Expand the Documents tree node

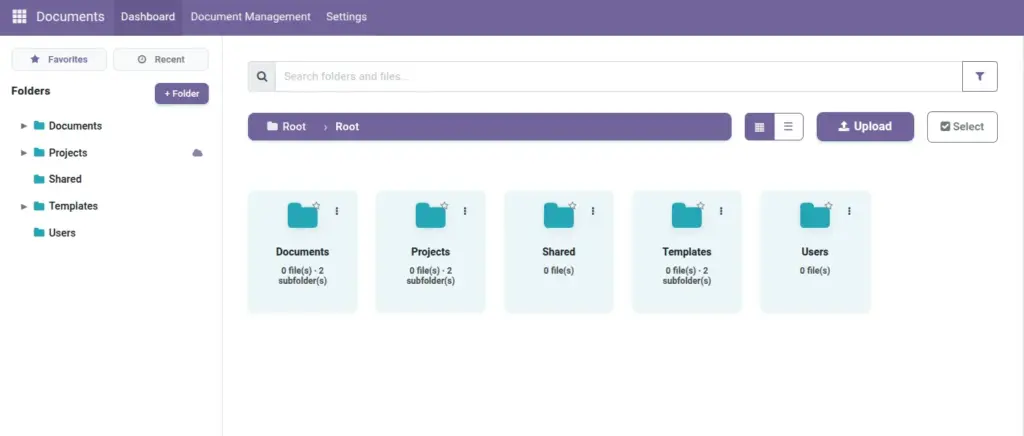(24, 126)
